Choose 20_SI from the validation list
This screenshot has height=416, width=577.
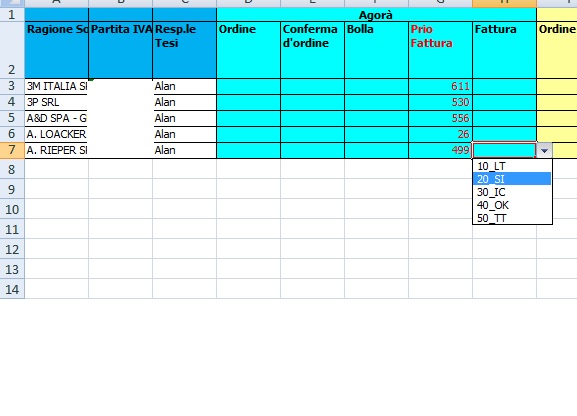[512, 179]
